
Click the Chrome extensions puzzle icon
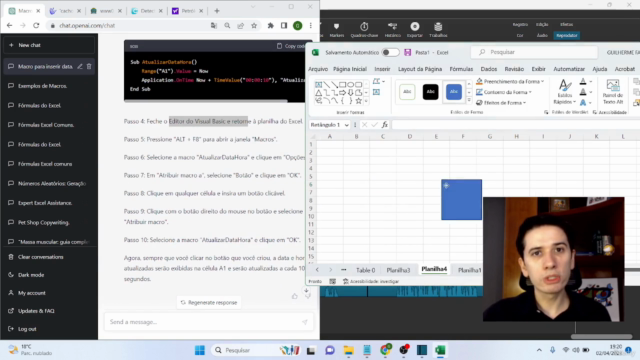point(270,25)
